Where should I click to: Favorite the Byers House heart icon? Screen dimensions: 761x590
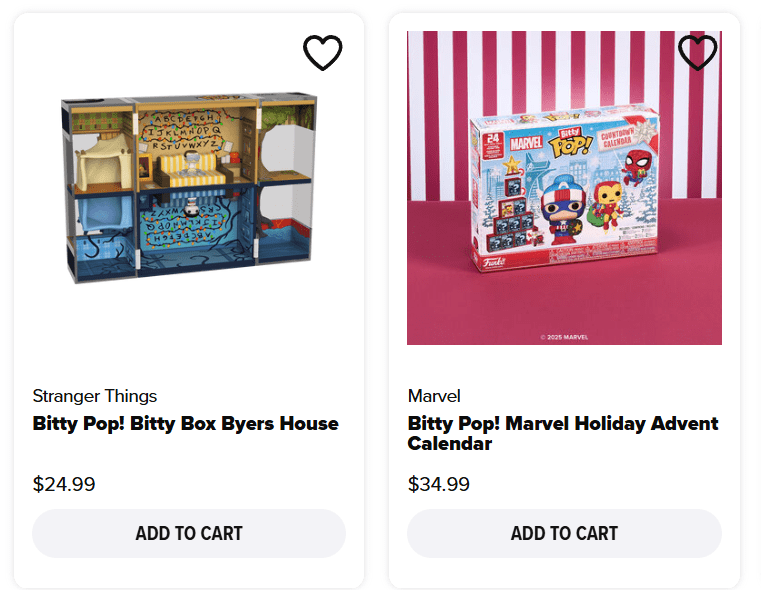(x=322, y=53)
